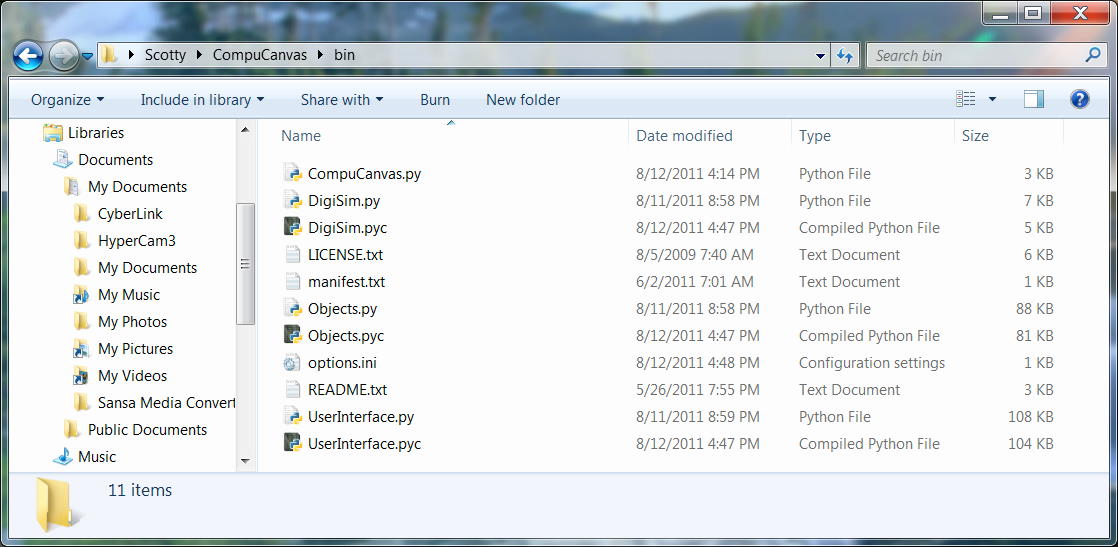Open Include in library menu

click(x=202, y=100)
